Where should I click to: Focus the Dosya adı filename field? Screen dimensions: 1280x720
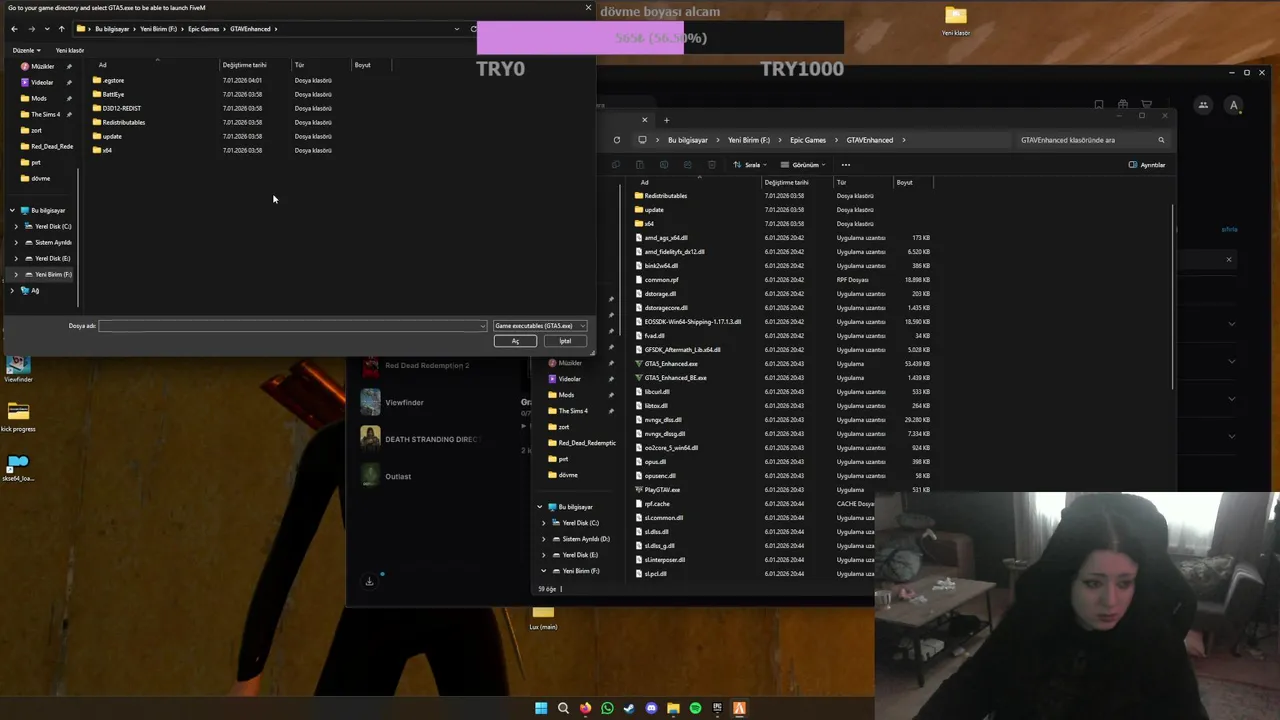(x=288, y=326)
